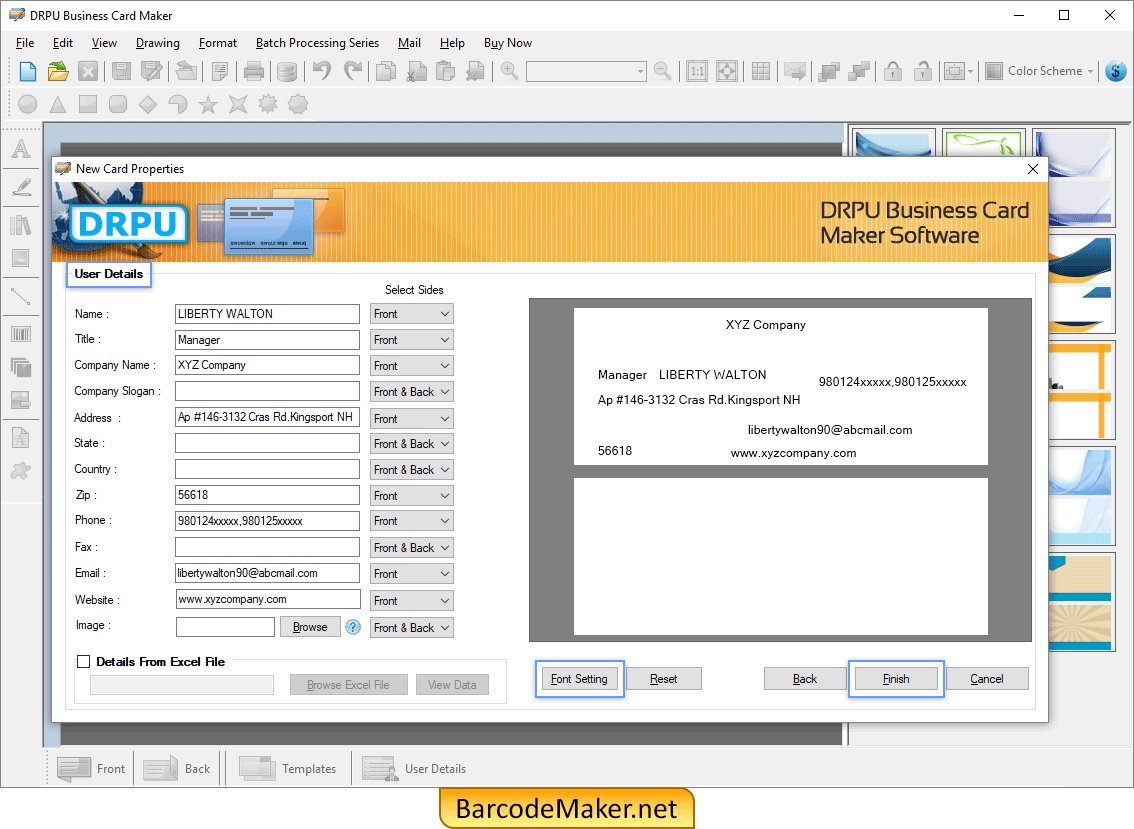
Task: Select the Text tool in left sidebar
Action: pyautogui.click(x=21, y=149)
